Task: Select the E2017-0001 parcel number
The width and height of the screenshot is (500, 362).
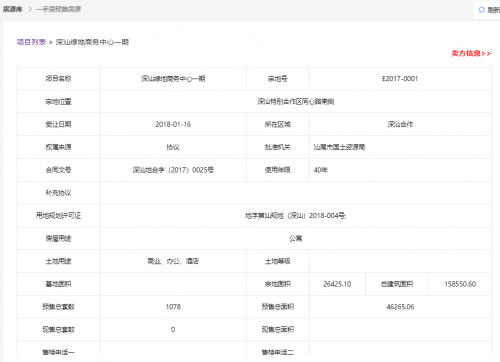Action: tap(400, 79)
